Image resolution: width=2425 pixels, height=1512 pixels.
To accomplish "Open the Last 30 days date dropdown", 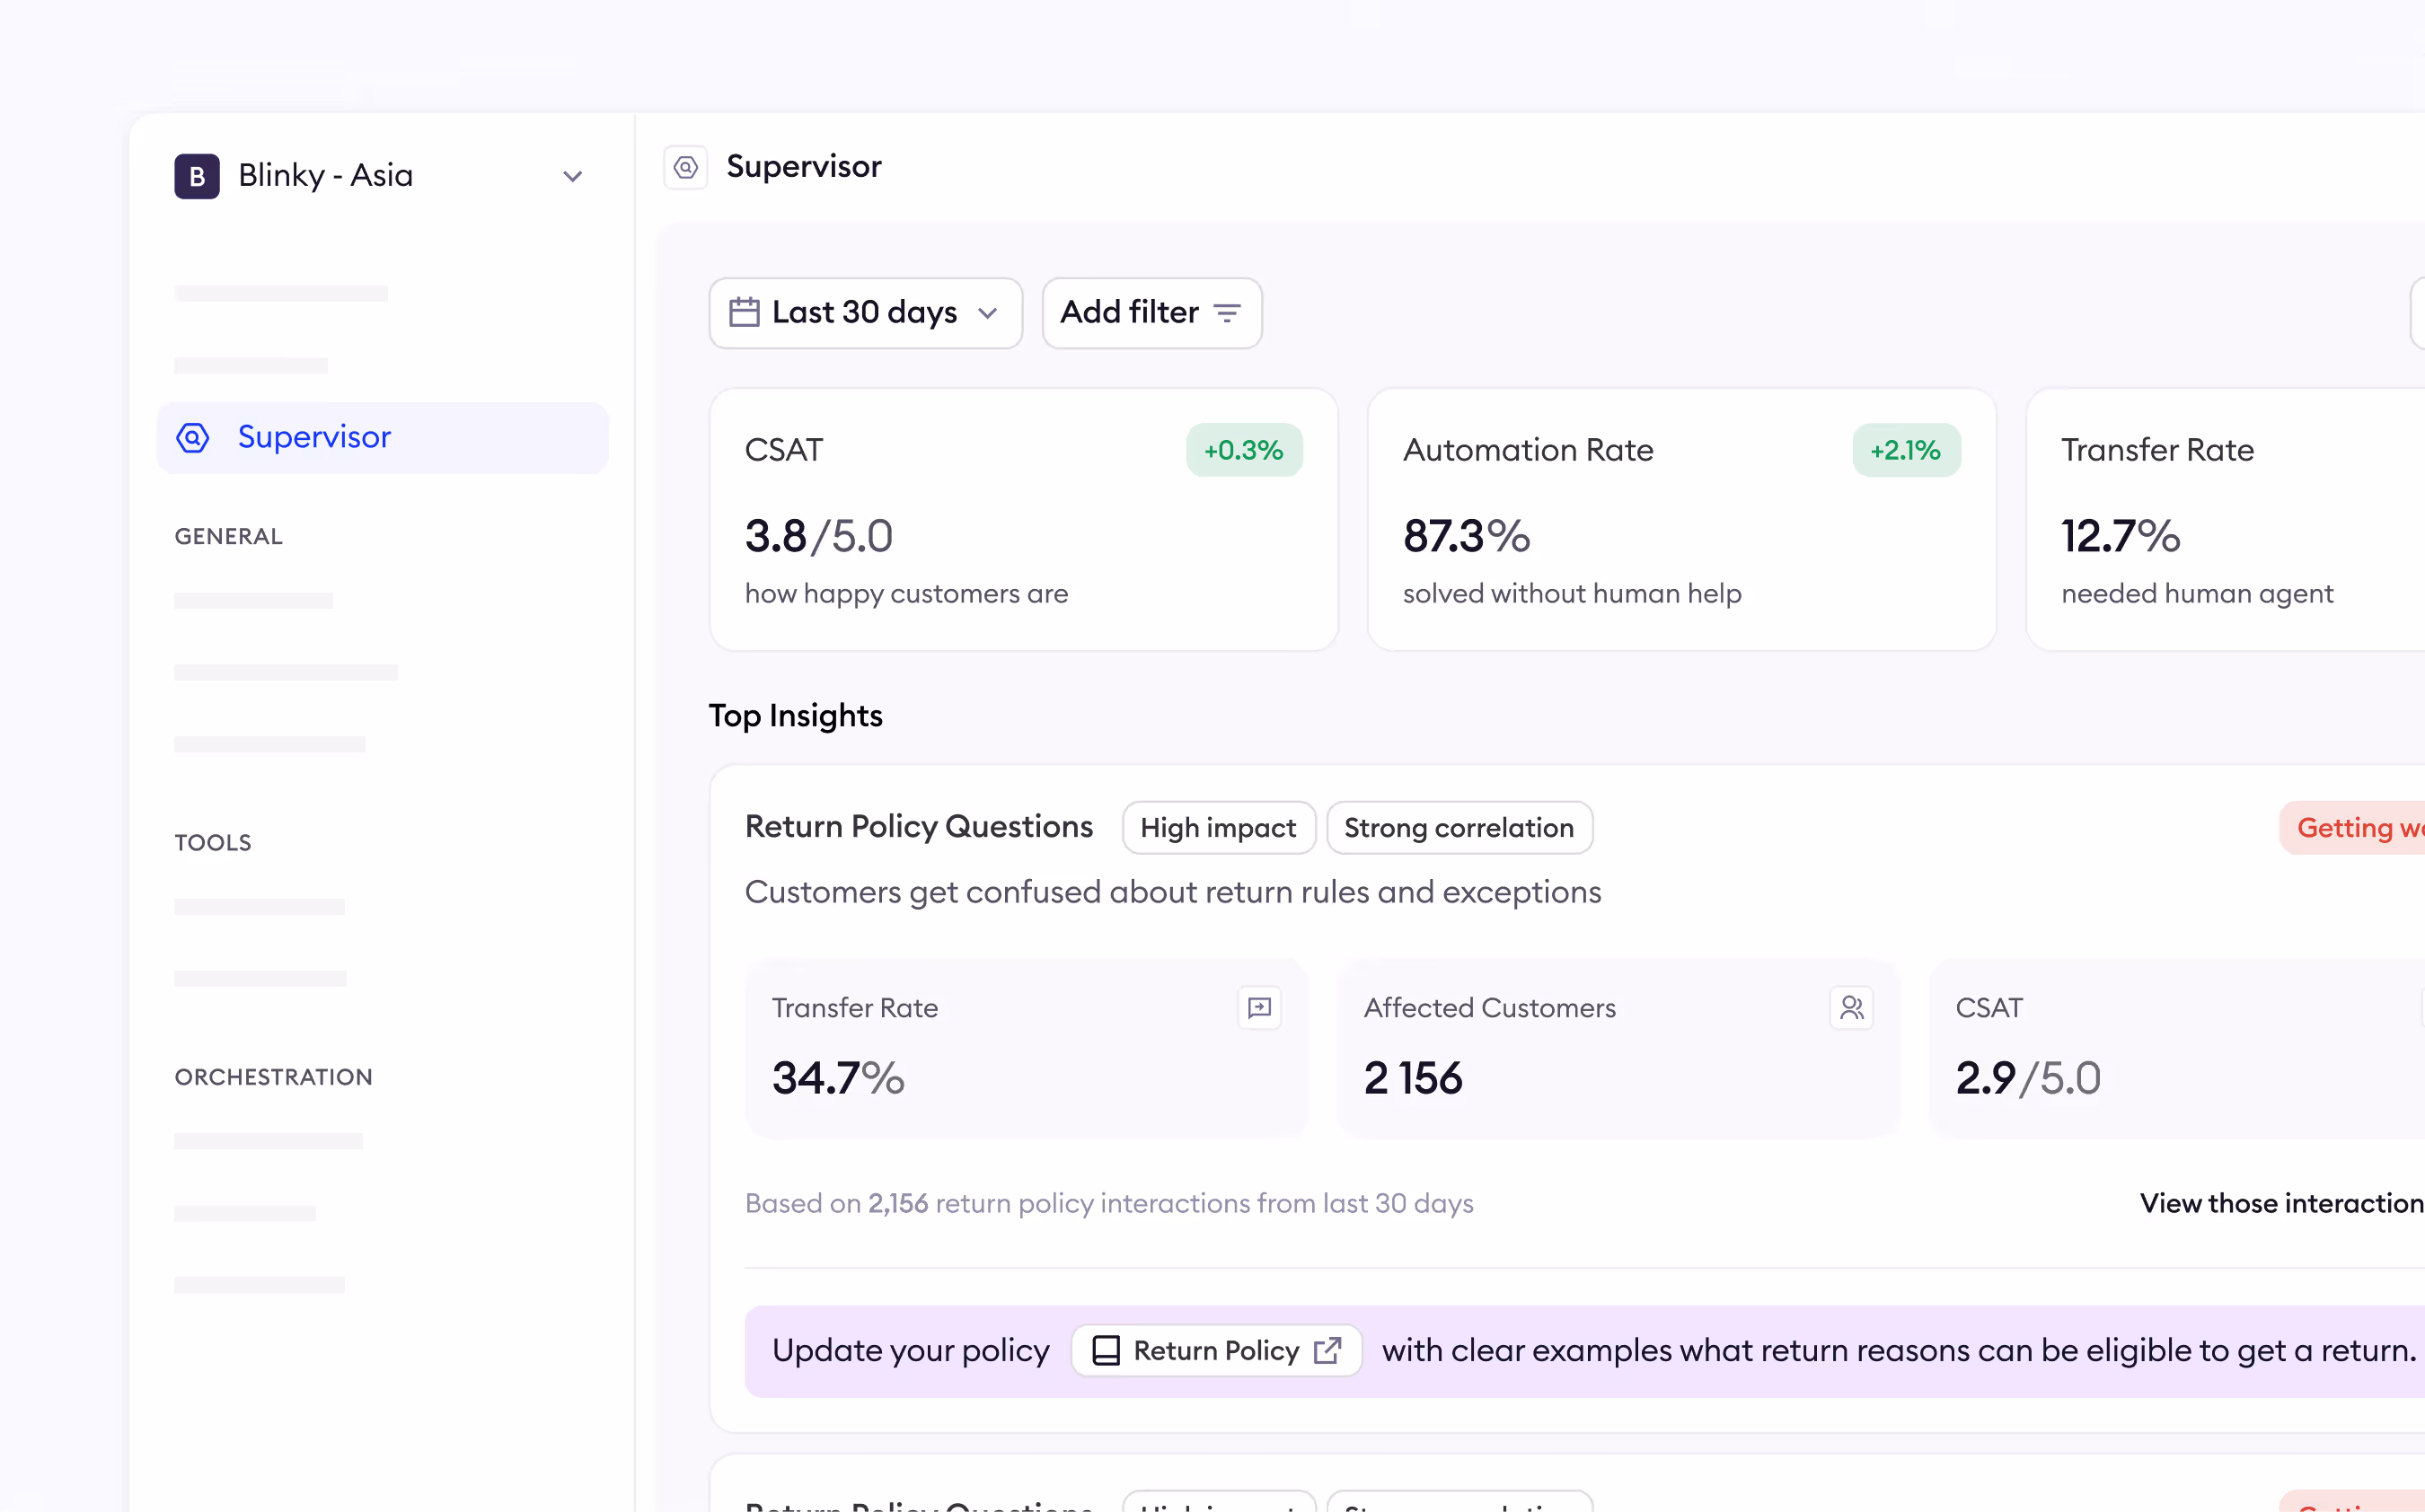I will (x=865, y=313).
